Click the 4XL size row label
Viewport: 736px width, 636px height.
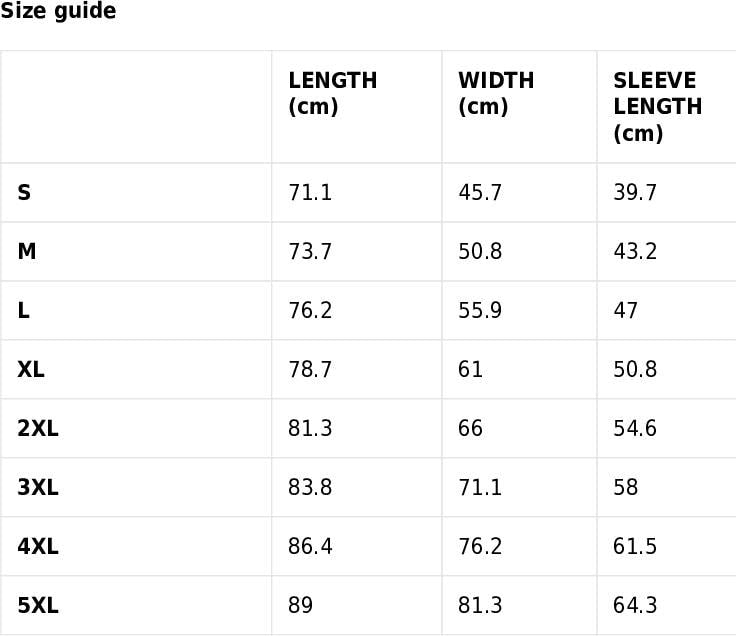click(x=38, y=546)
